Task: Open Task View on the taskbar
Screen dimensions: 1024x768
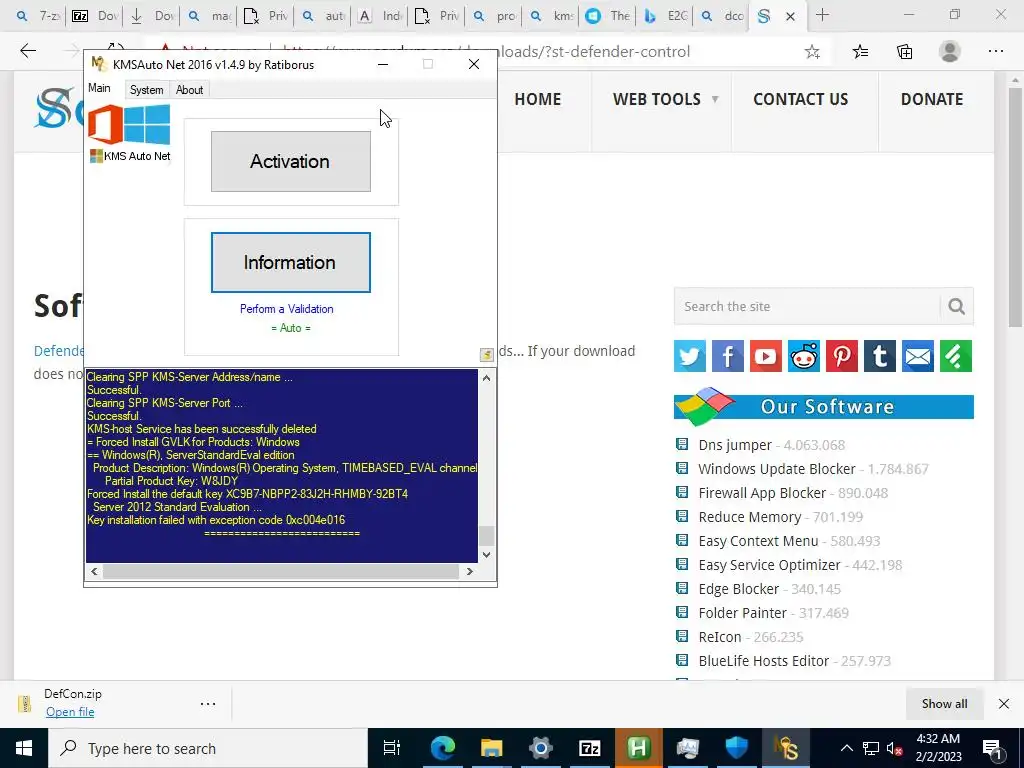Action: [391, 748]
